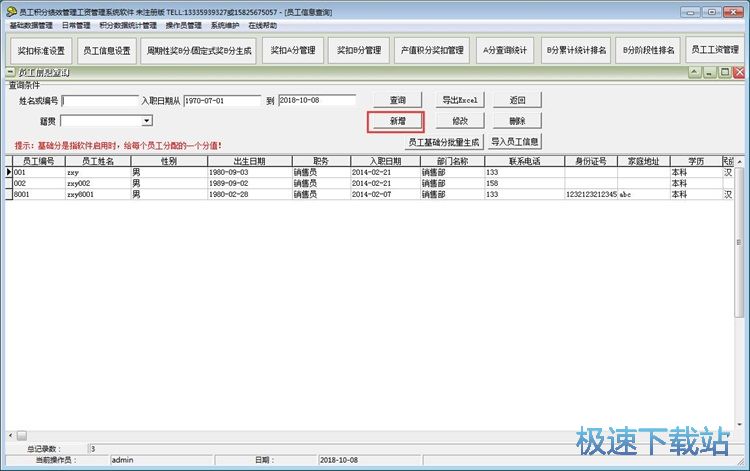Click the hire date cell 2014-02-07
The width and height of the screenshot is (750, 471).
pyautogui.click(x=386, y=194)
